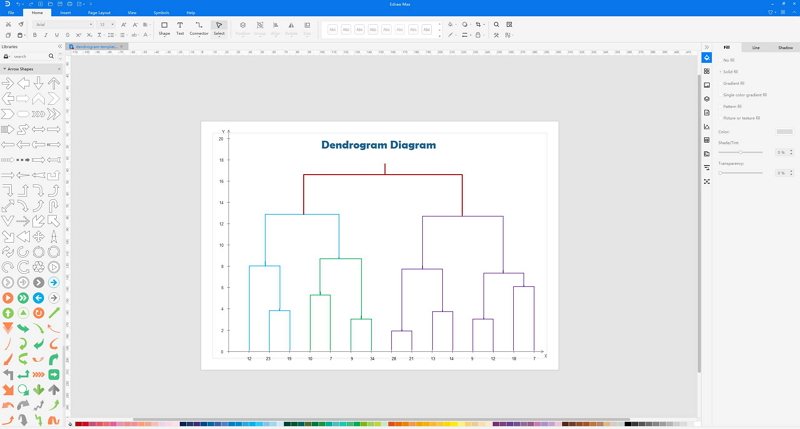Viewport: 800px width, 429px height.
Task: Apply Subscript formatting
Action: tap(89, 35)
